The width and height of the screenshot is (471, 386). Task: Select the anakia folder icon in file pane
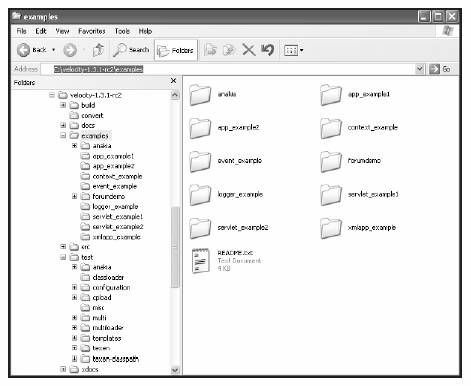coord(200,95)
